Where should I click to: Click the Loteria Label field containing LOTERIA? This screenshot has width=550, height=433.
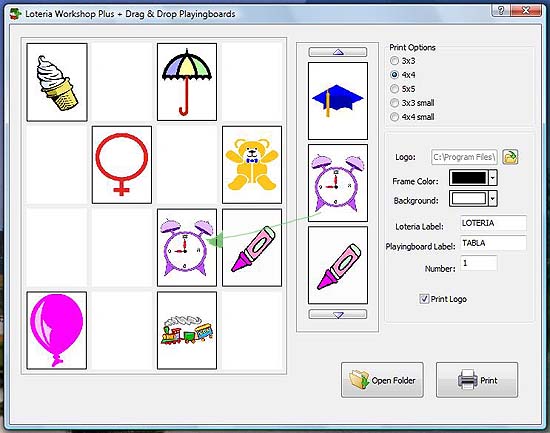[x=493, y=223]
